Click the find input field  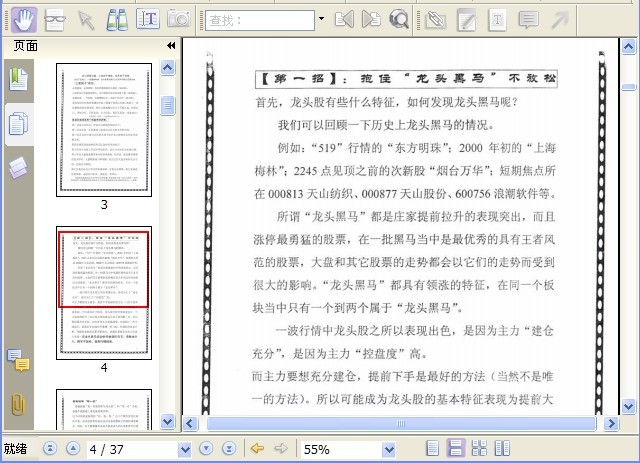pos(260,20)
